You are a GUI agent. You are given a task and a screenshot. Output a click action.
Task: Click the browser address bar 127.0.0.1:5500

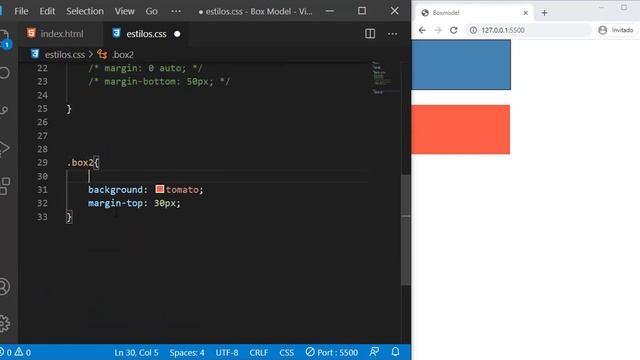coord(528,30)
